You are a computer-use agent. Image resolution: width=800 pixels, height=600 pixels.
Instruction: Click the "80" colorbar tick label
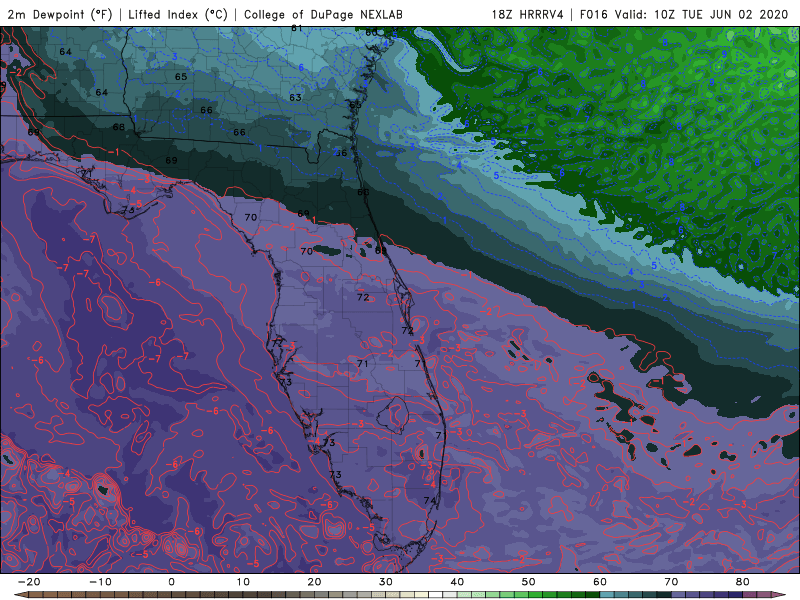click(743, 582)
